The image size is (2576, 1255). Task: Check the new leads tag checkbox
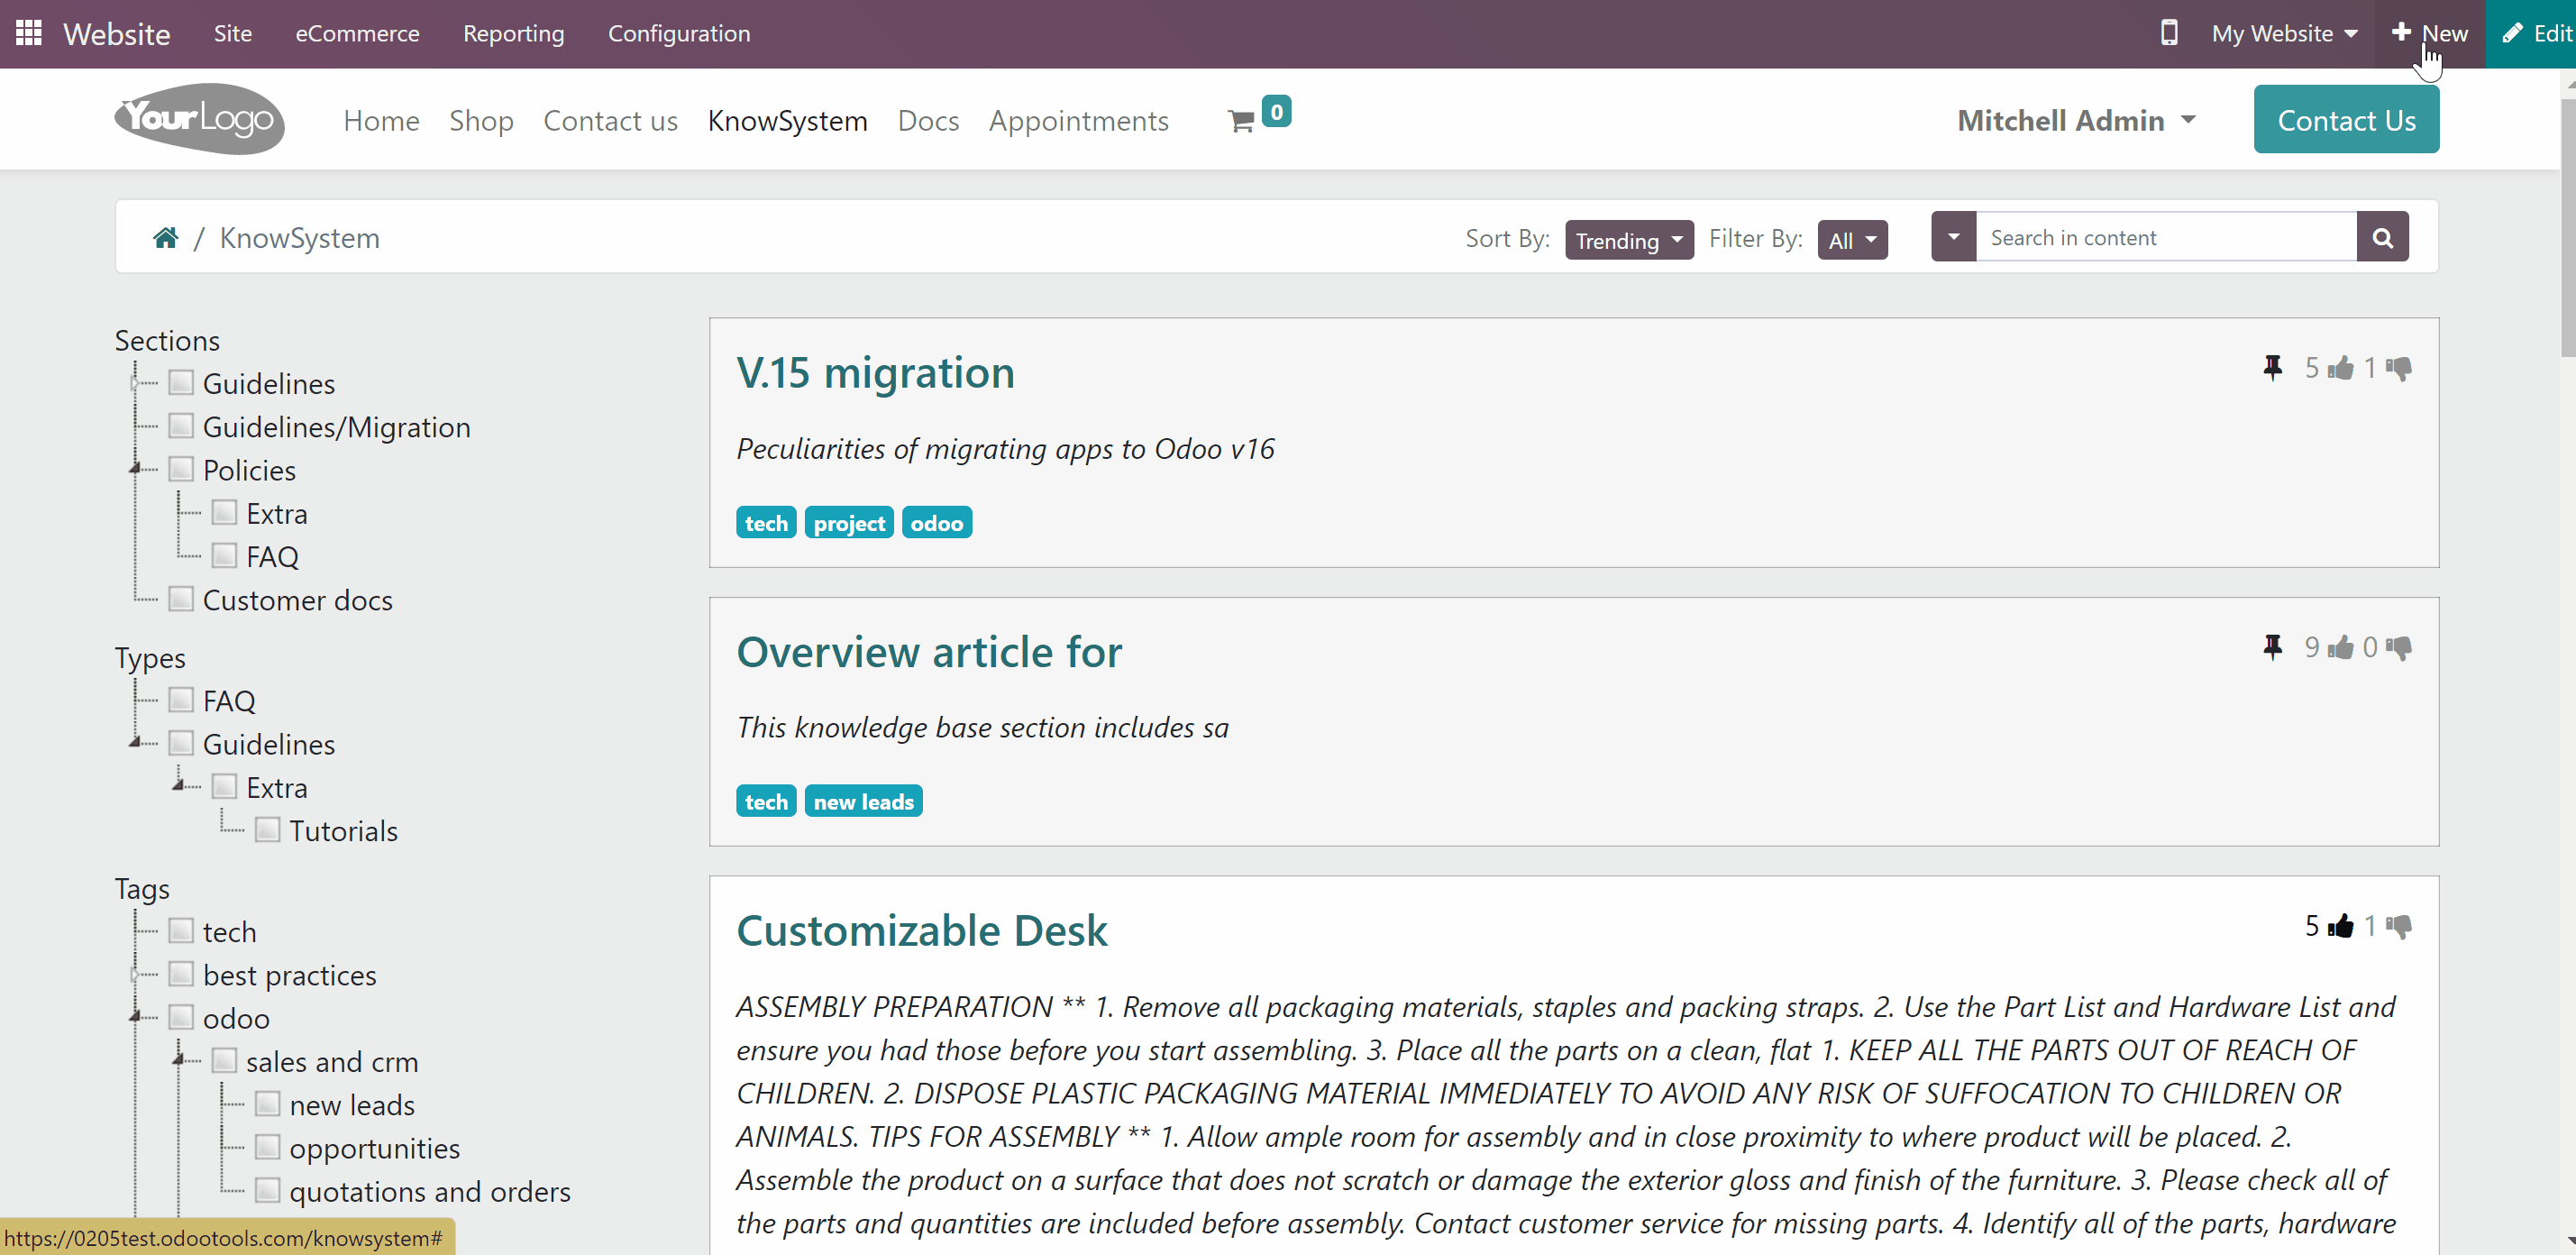click(267, 1104)
